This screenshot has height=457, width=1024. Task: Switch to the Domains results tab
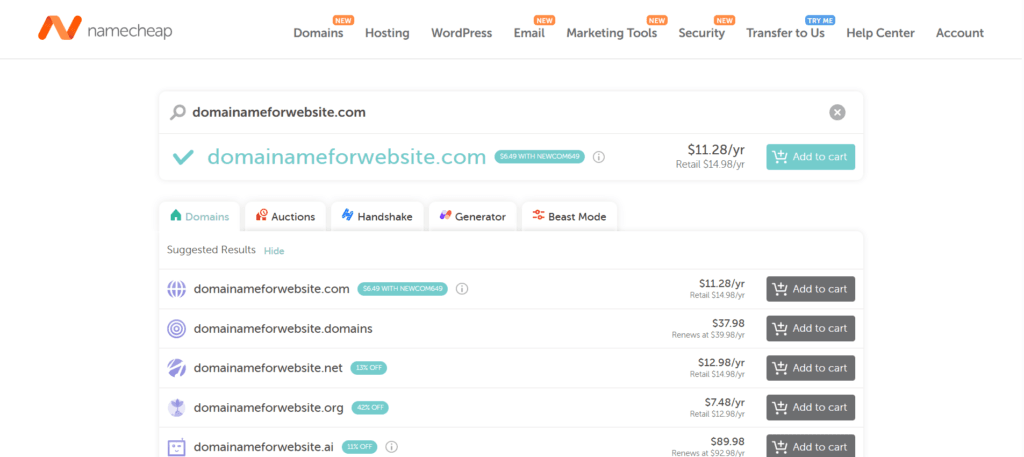click(x=199, y=217)
